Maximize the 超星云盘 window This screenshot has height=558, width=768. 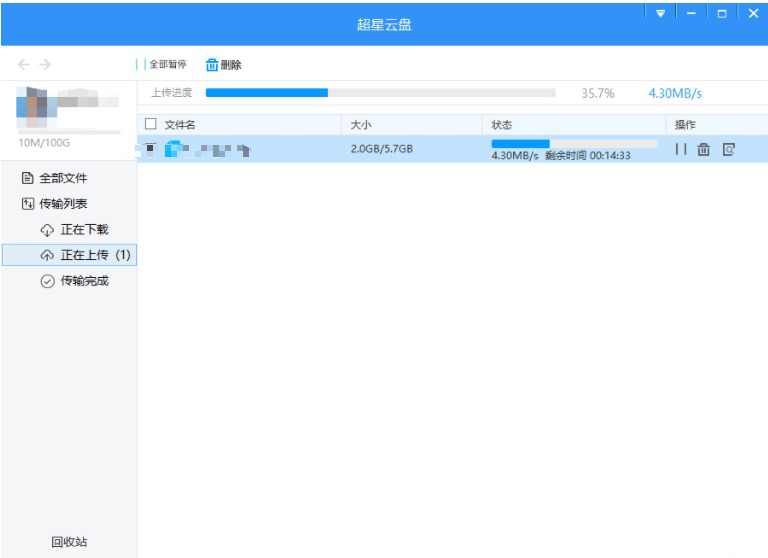(722, 14)
